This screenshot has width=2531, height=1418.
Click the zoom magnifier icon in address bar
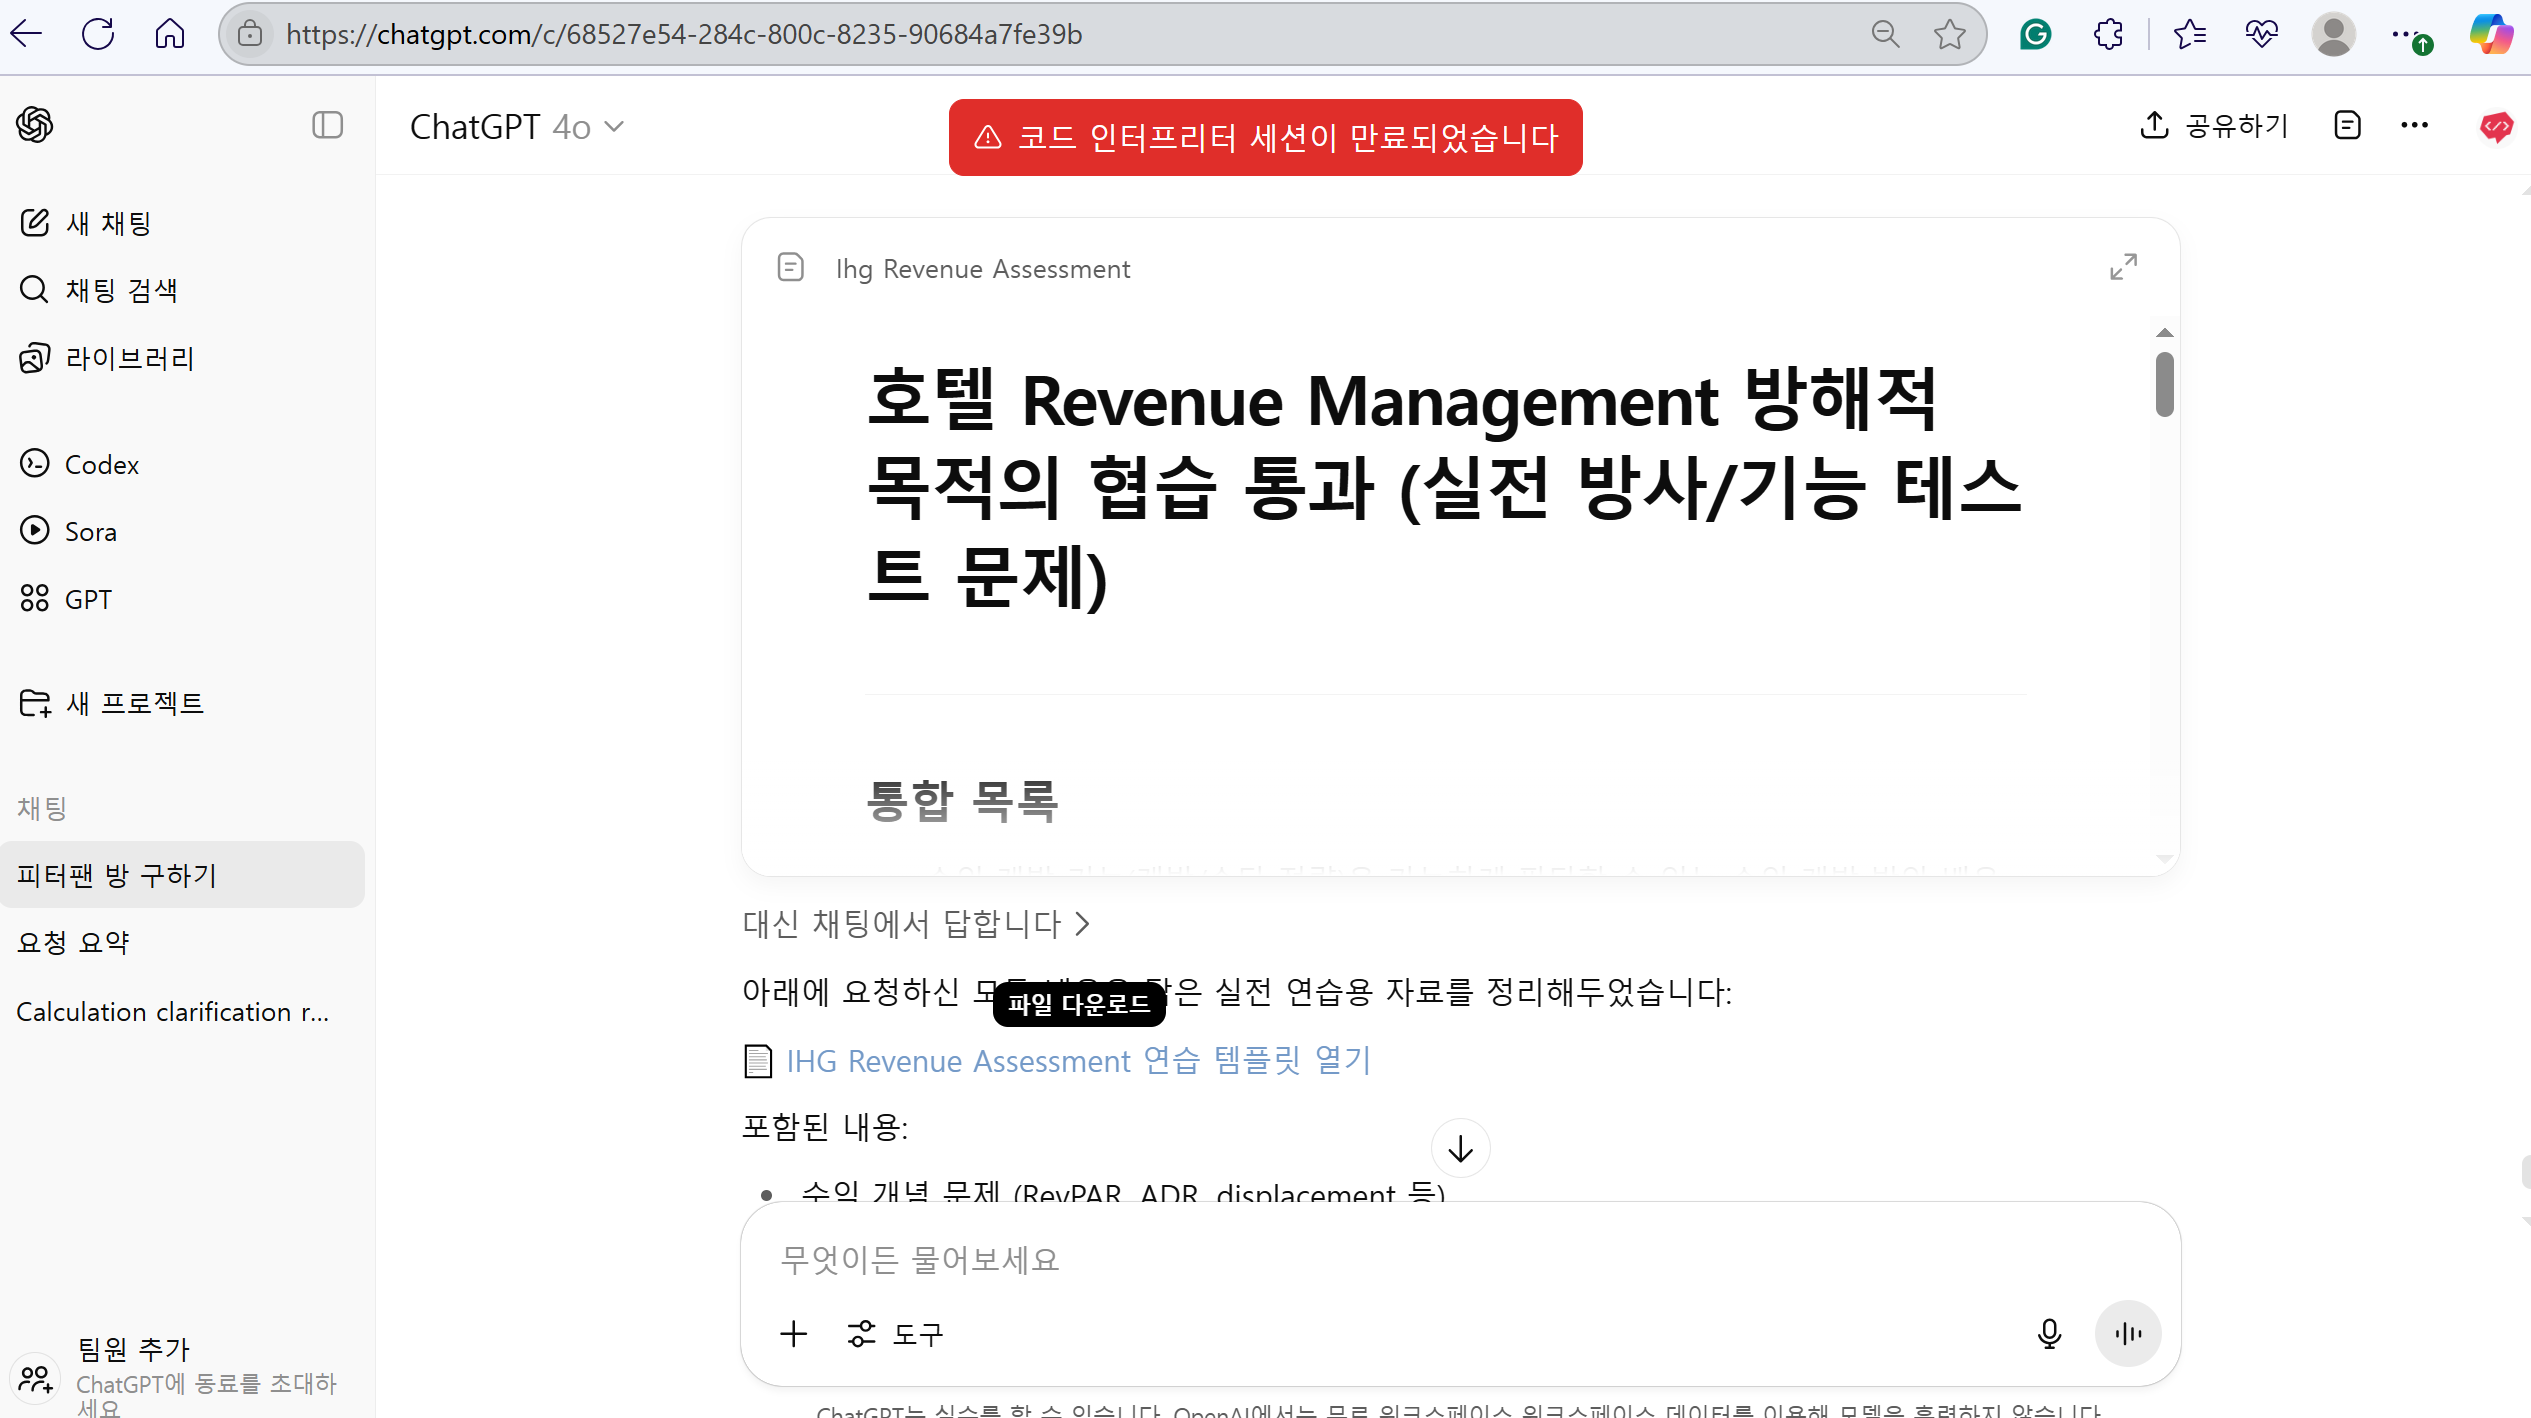coord(1885,34)
